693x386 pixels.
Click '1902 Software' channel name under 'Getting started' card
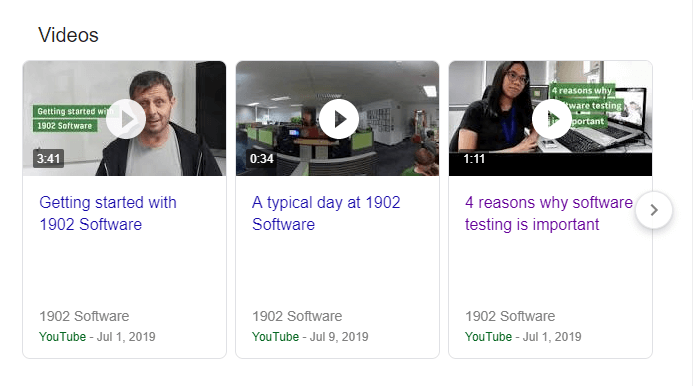pos(84,316)
